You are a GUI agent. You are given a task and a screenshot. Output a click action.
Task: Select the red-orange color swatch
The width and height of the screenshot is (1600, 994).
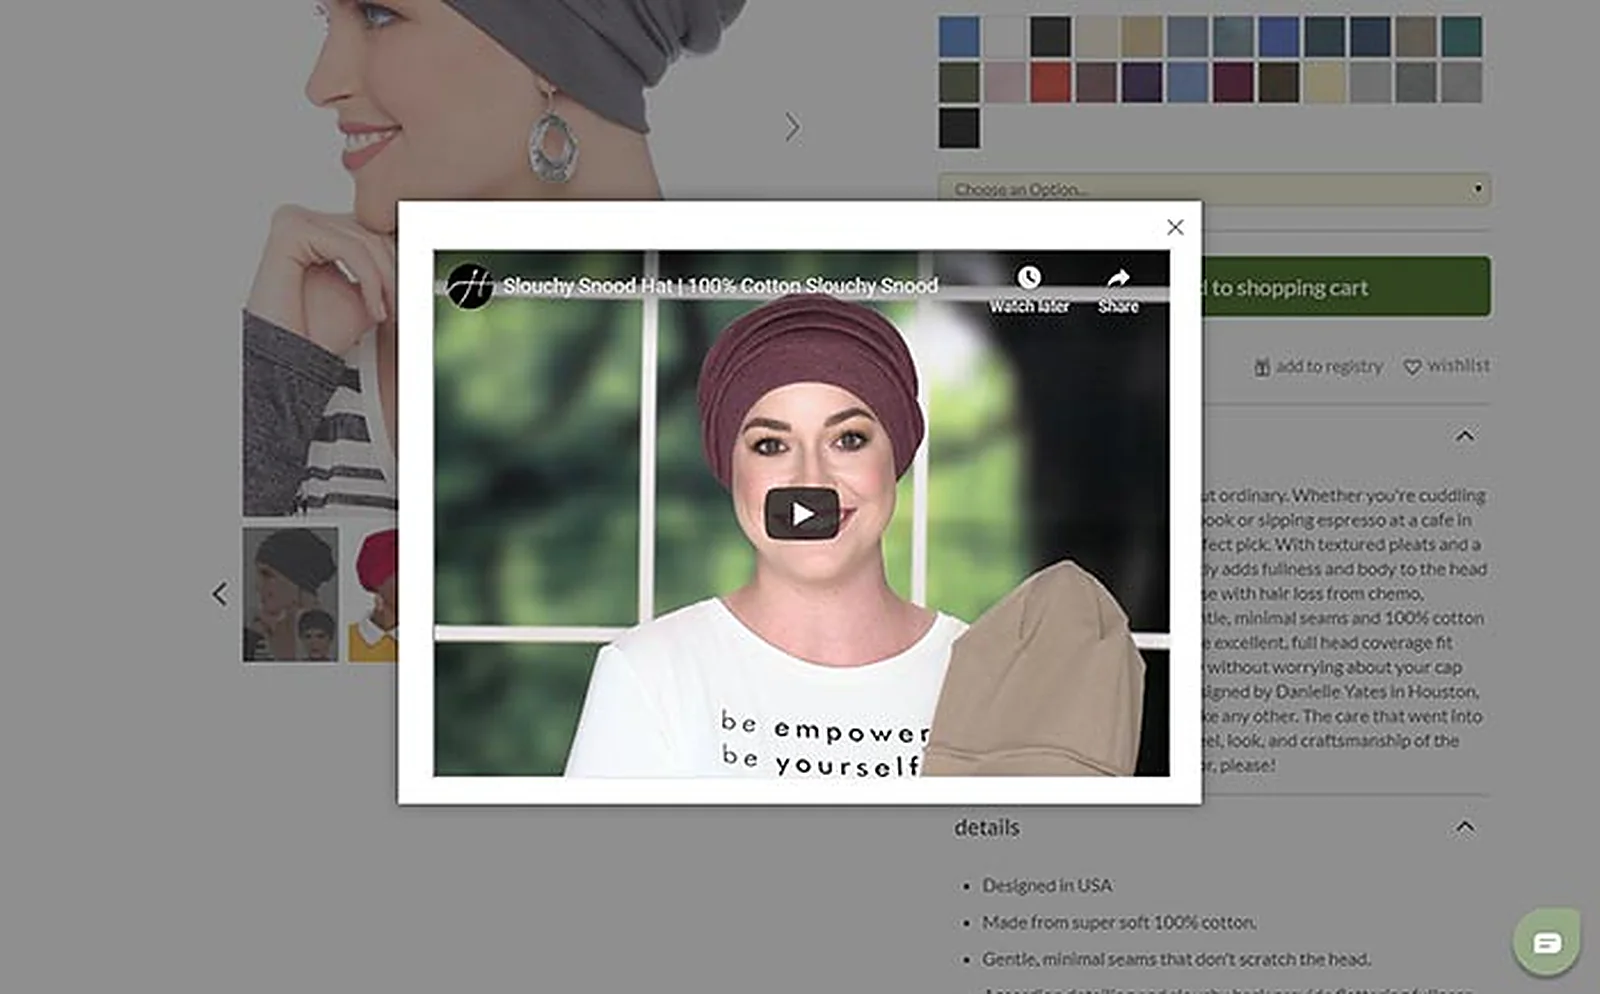(1051, 83)
